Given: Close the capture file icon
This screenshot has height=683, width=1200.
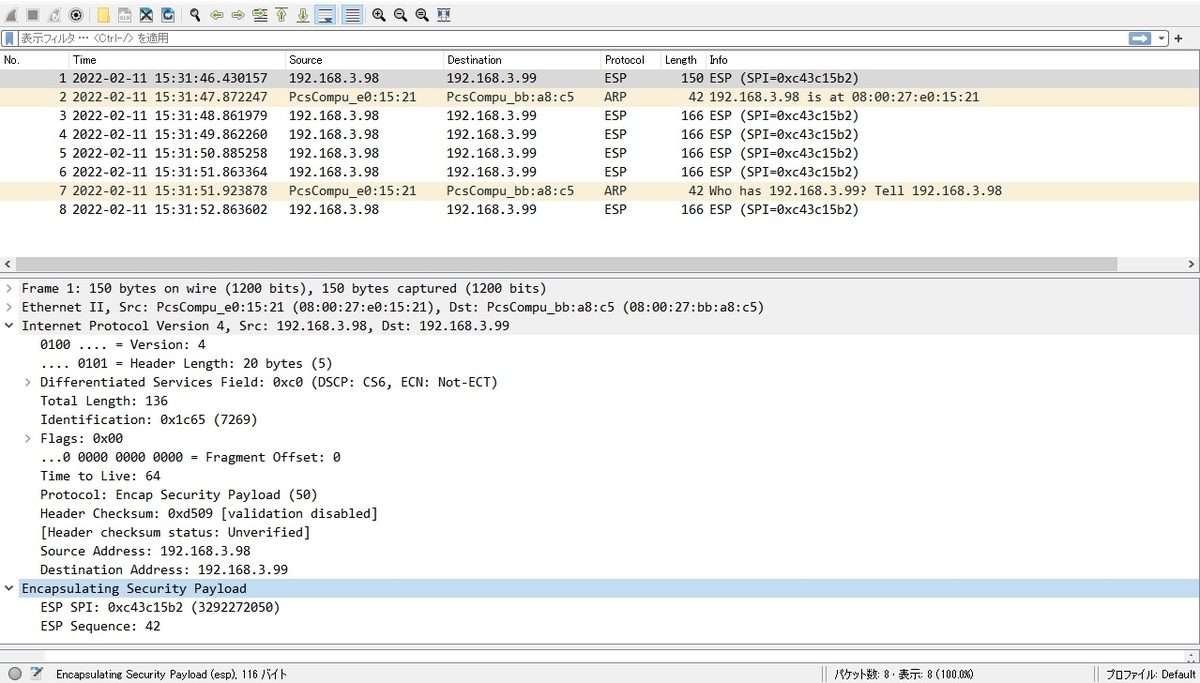Looking at the screenshot, I should point(146,14).
